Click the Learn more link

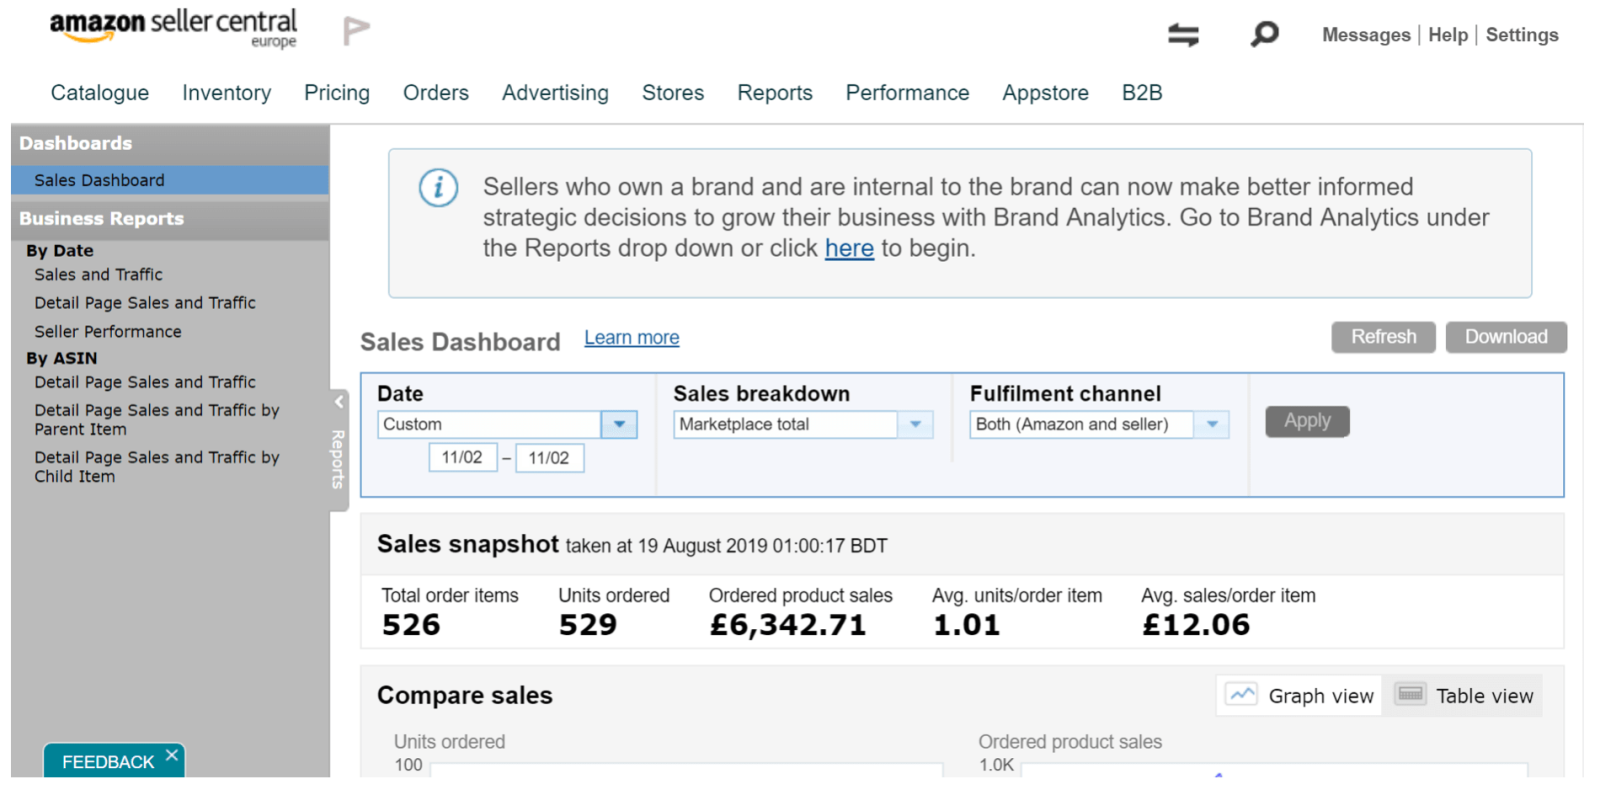632,338
